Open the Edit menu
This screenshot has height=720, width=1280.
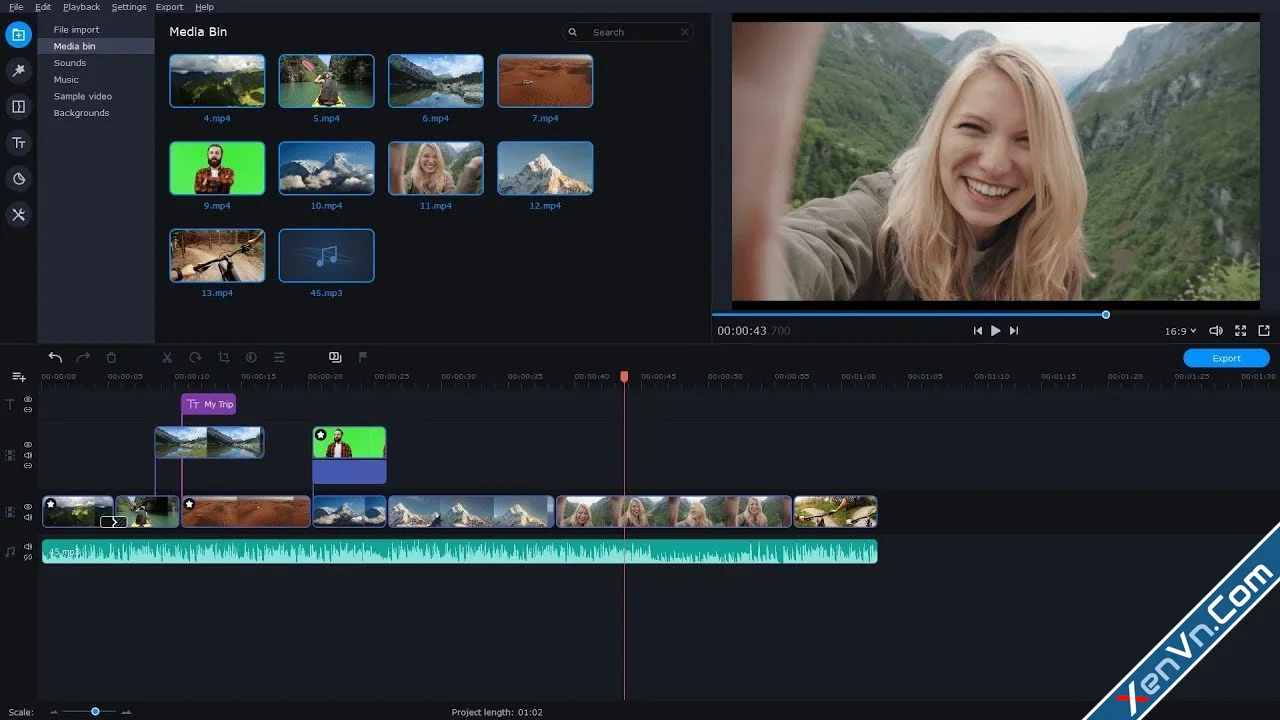pos(43,7)
